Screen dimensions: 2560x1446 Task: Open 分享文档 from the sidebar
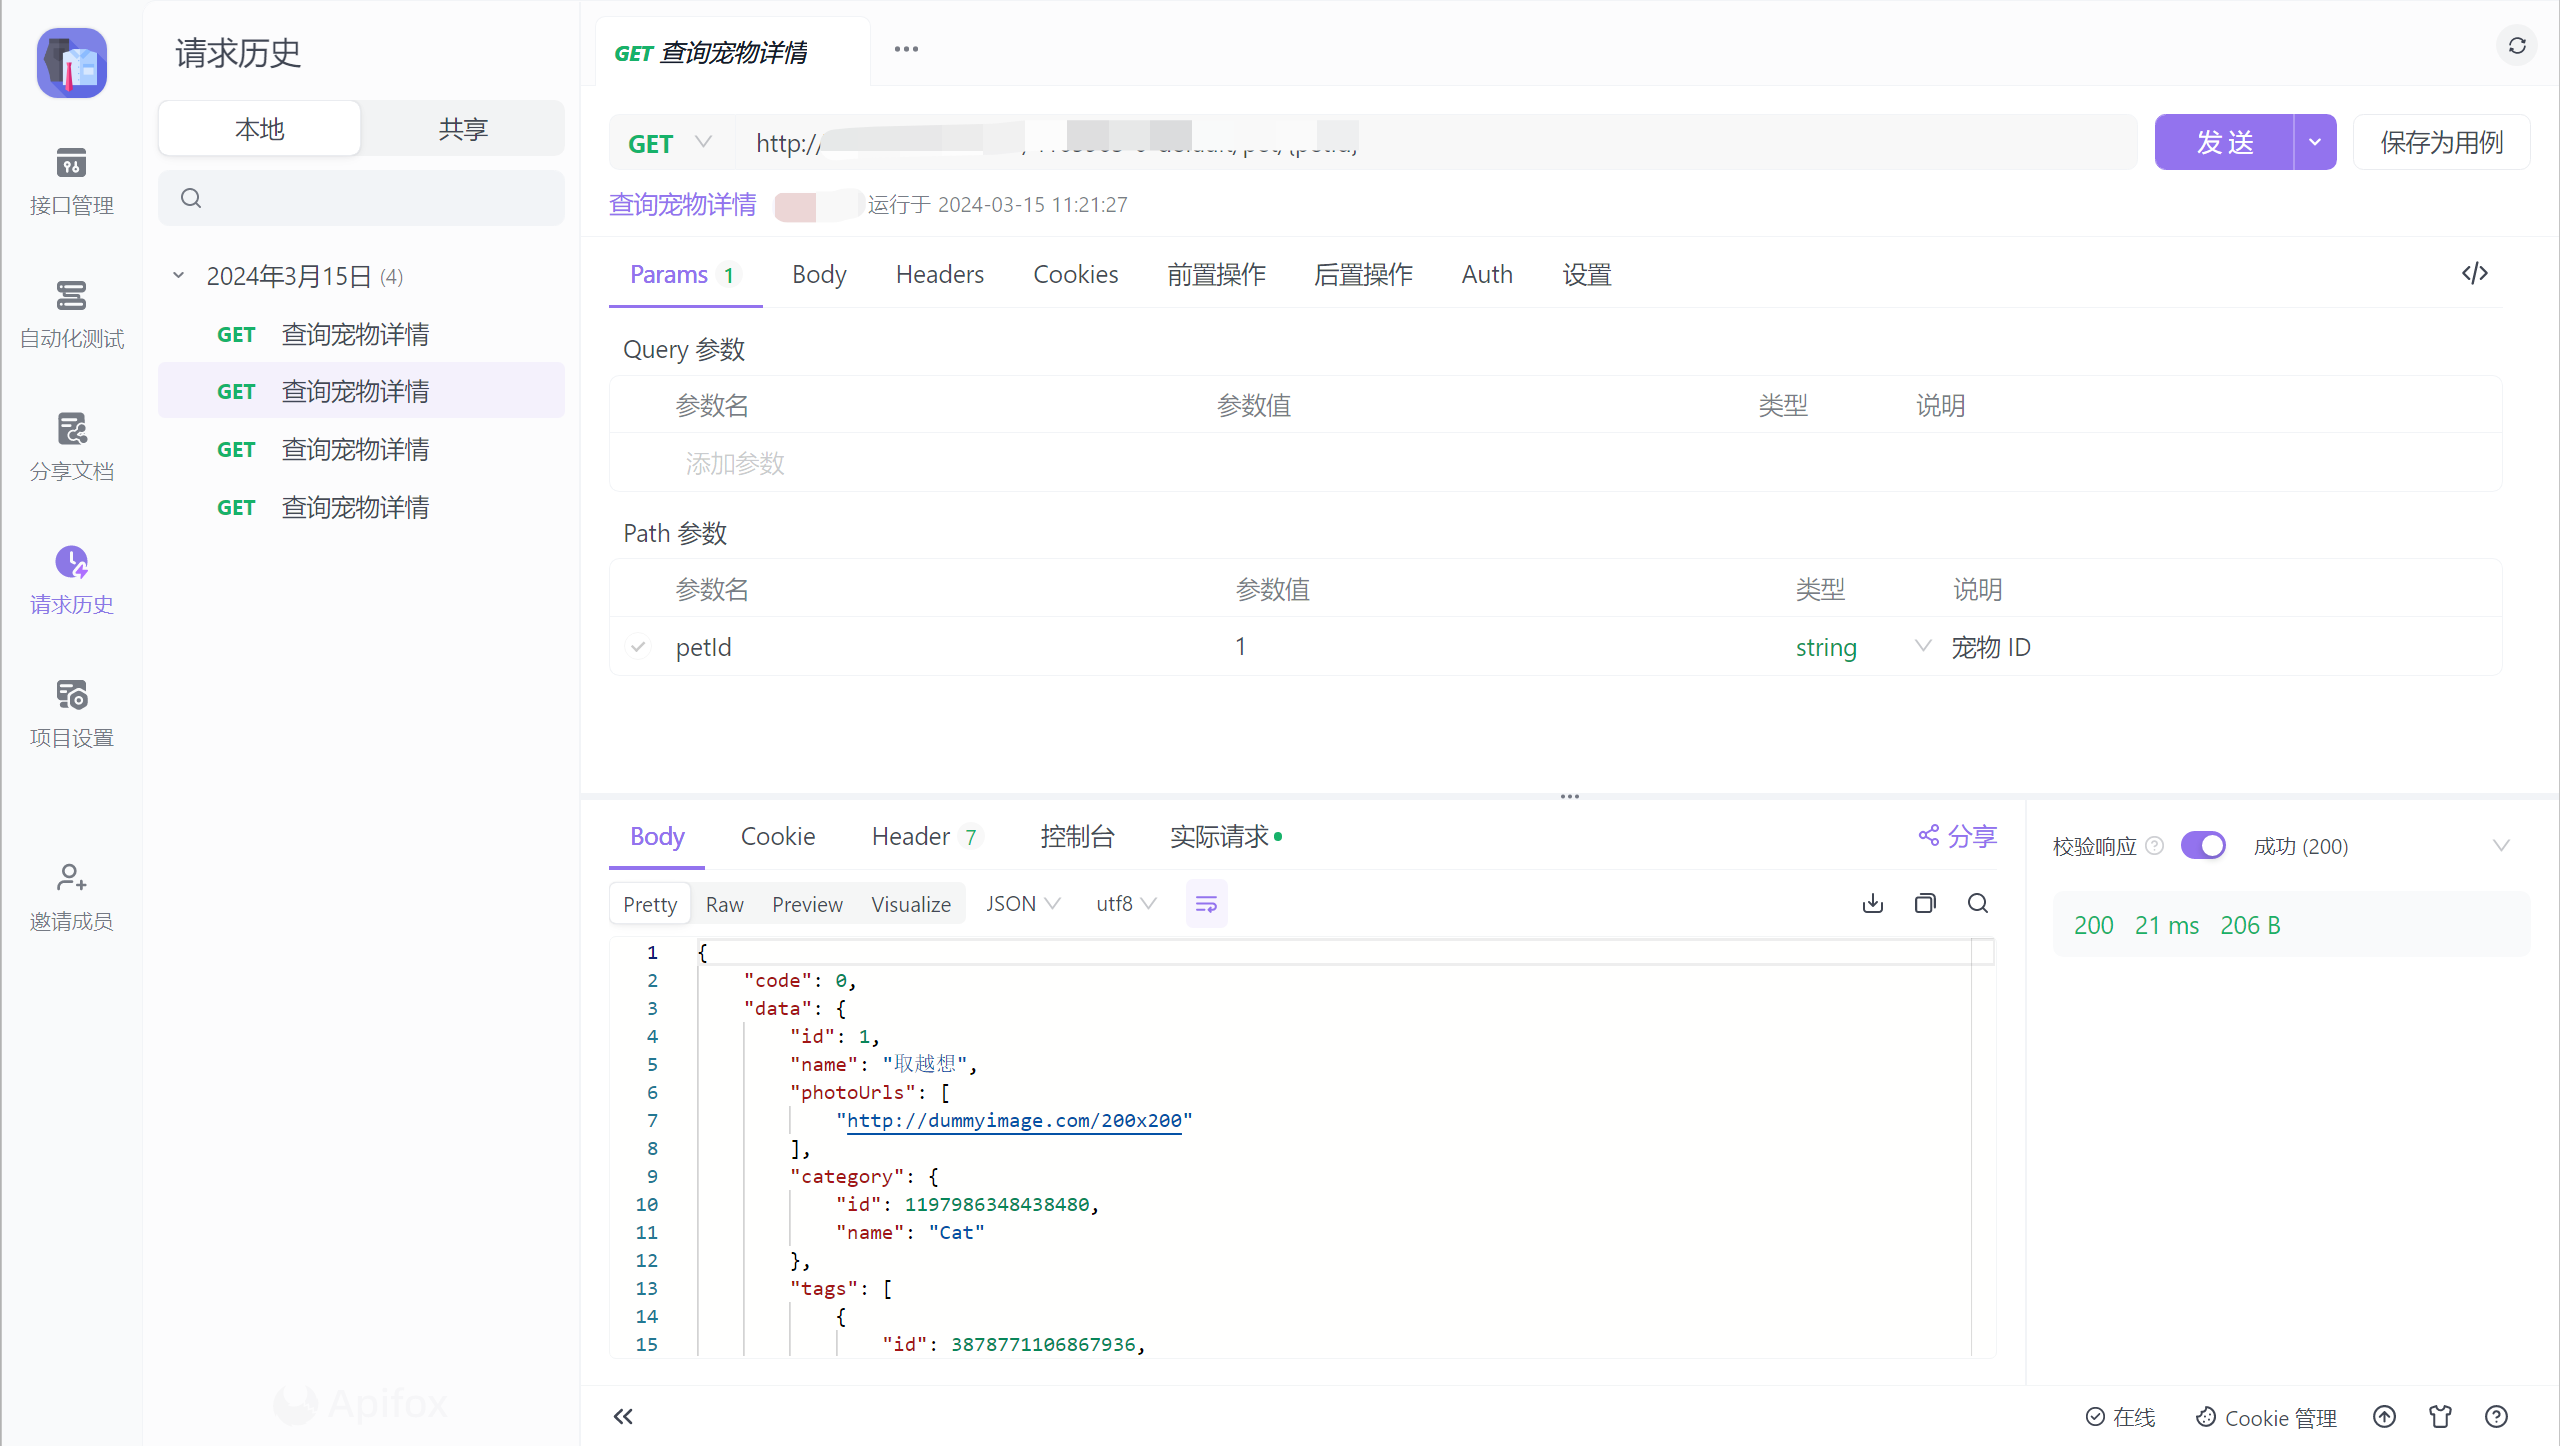(x=71, y=446)
